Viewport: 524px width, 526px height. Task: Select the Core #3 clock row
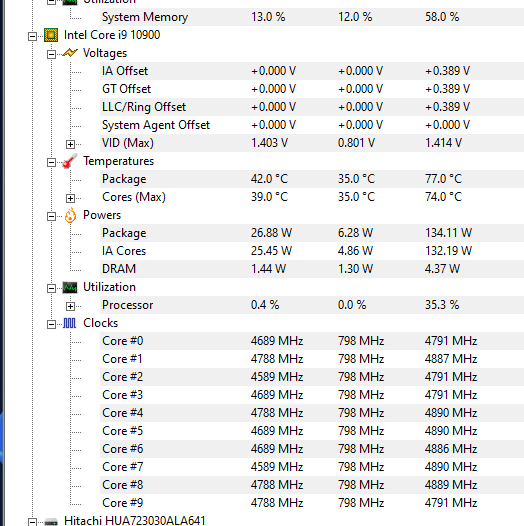tap(312, 395)
